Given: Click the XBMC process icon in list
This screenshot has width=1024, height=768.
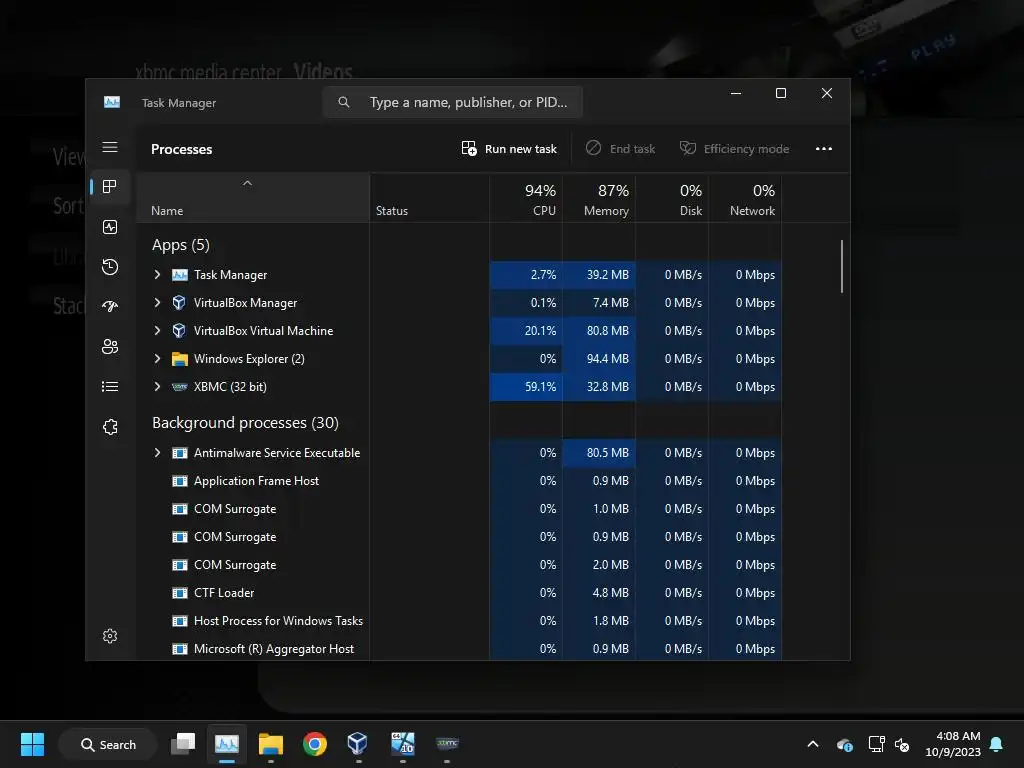Looking at the screenshot, I should point(180,387).
